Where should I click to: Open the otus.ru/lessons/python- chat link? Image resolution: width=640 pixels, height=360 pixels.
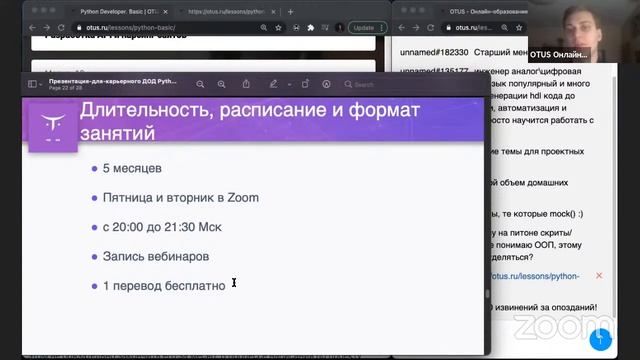pyautogui.click(x=535, y=276)
